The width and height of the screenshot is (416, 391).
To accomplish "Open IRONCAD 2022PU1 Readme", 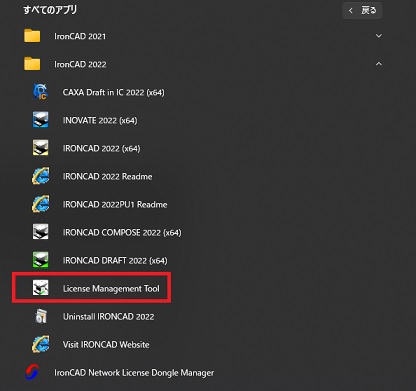I will pos(115,204).
